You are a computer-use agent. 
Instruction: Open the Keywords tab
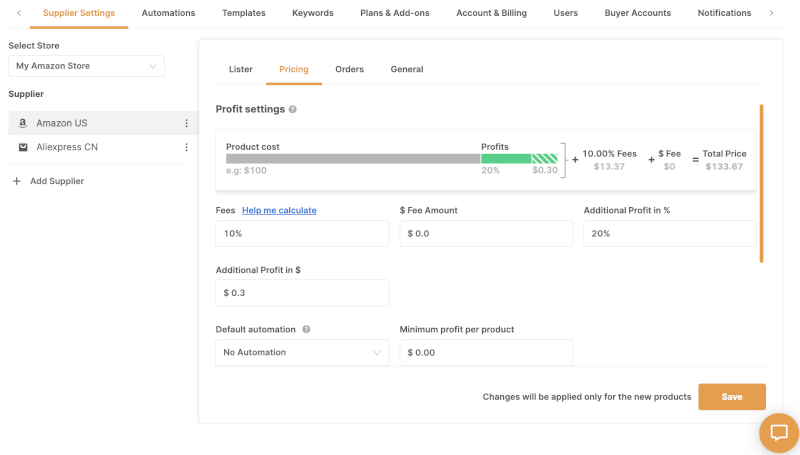pyautogui.click(x=313, y=13)
